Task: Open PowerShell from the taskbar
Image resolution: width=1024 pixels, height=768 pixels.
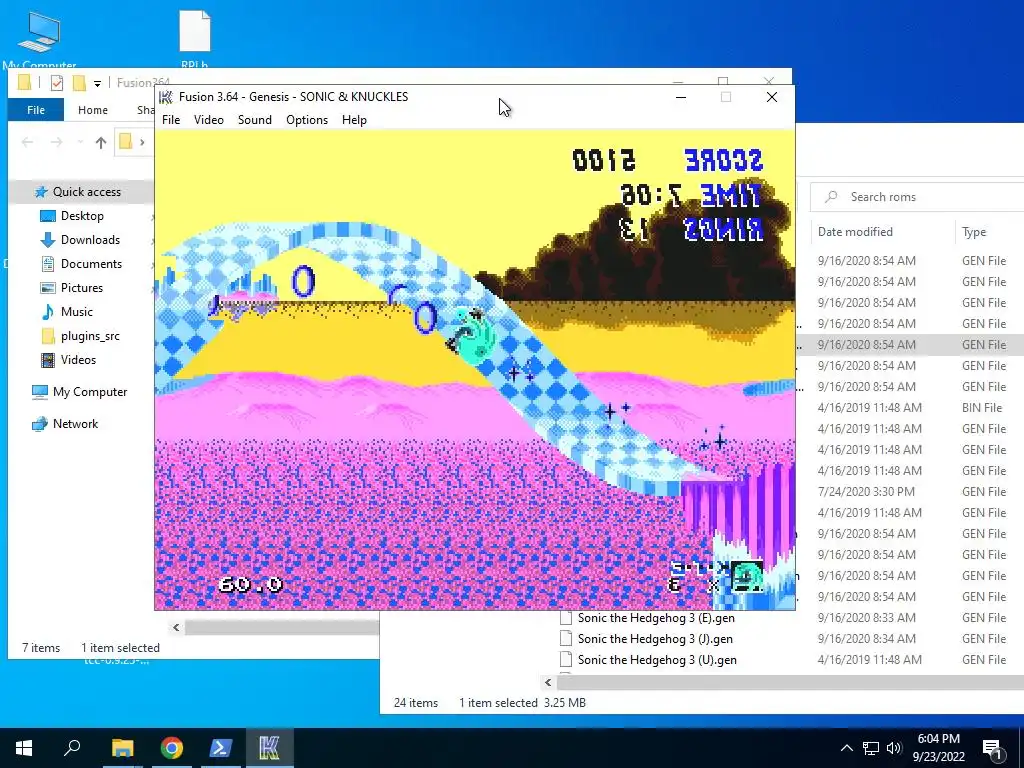Action: 220,748
